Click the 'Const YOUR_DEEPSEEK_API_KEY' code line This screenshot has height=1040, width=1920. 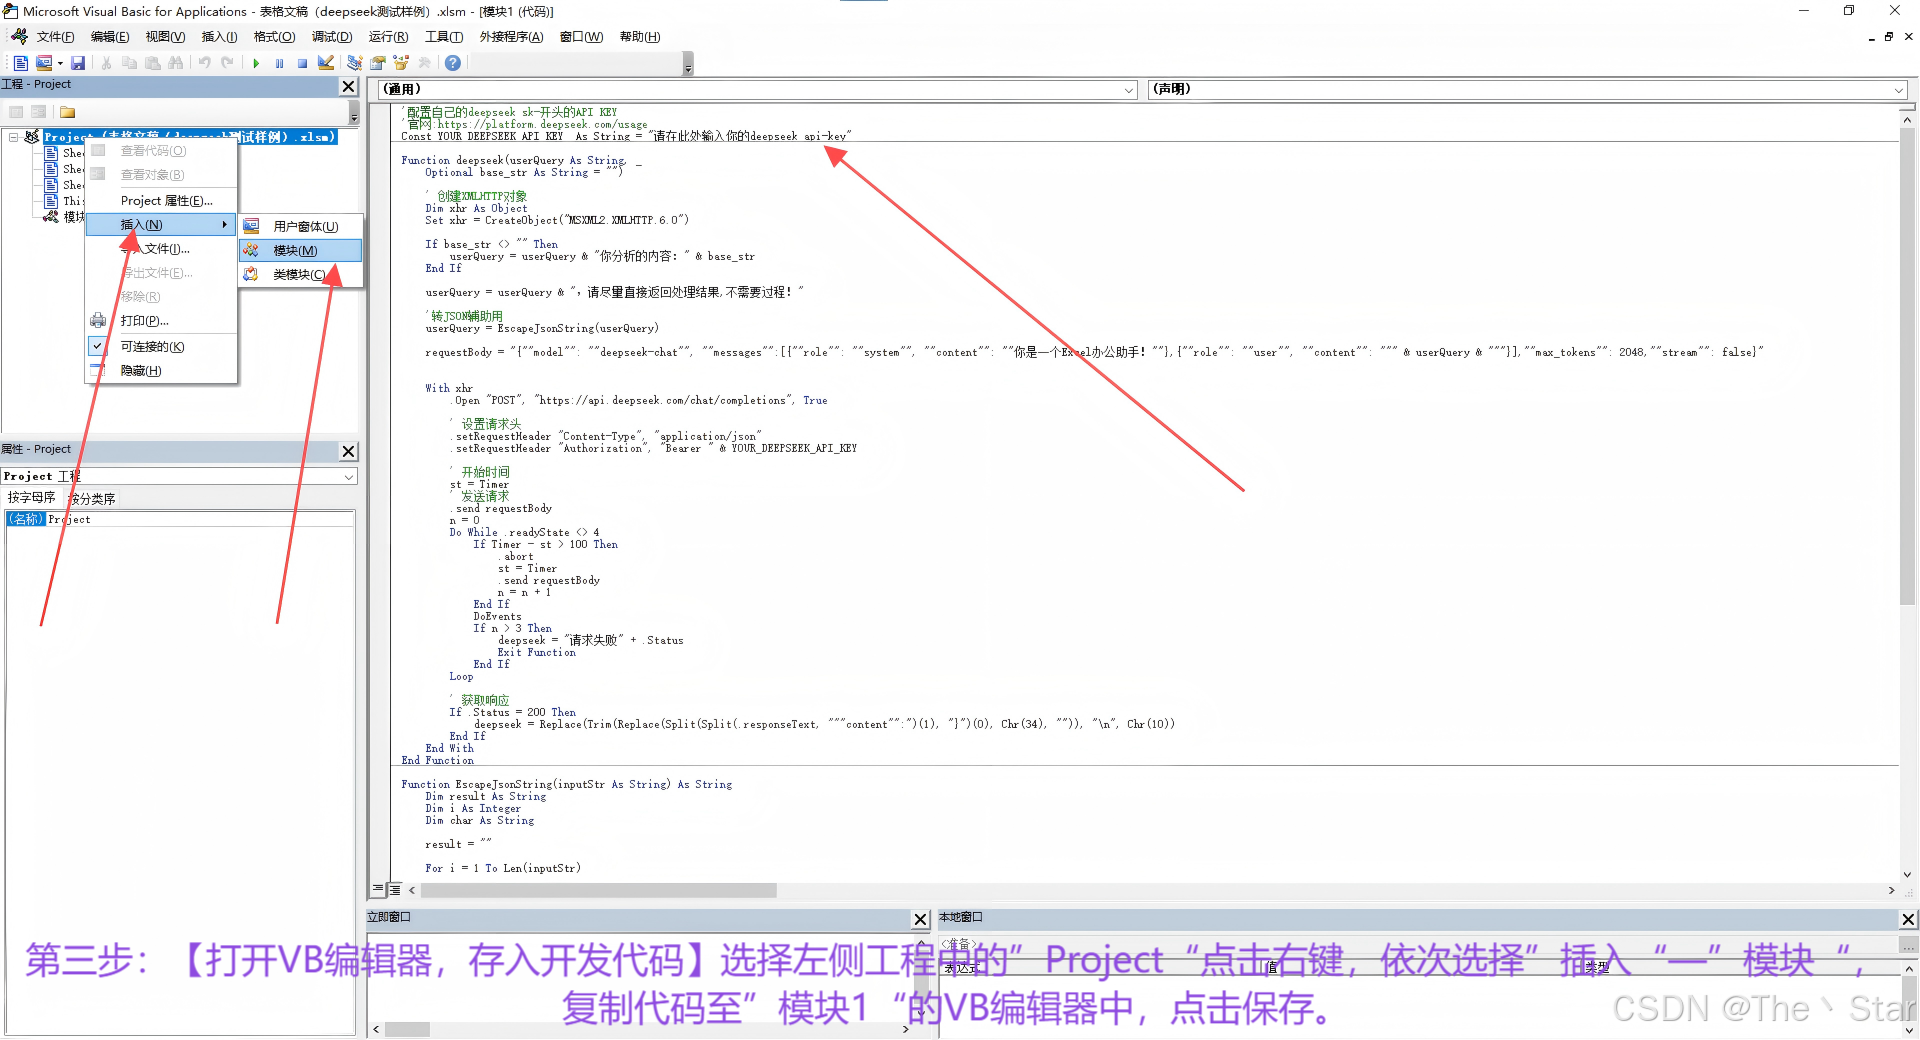click(x=626, y=136)
